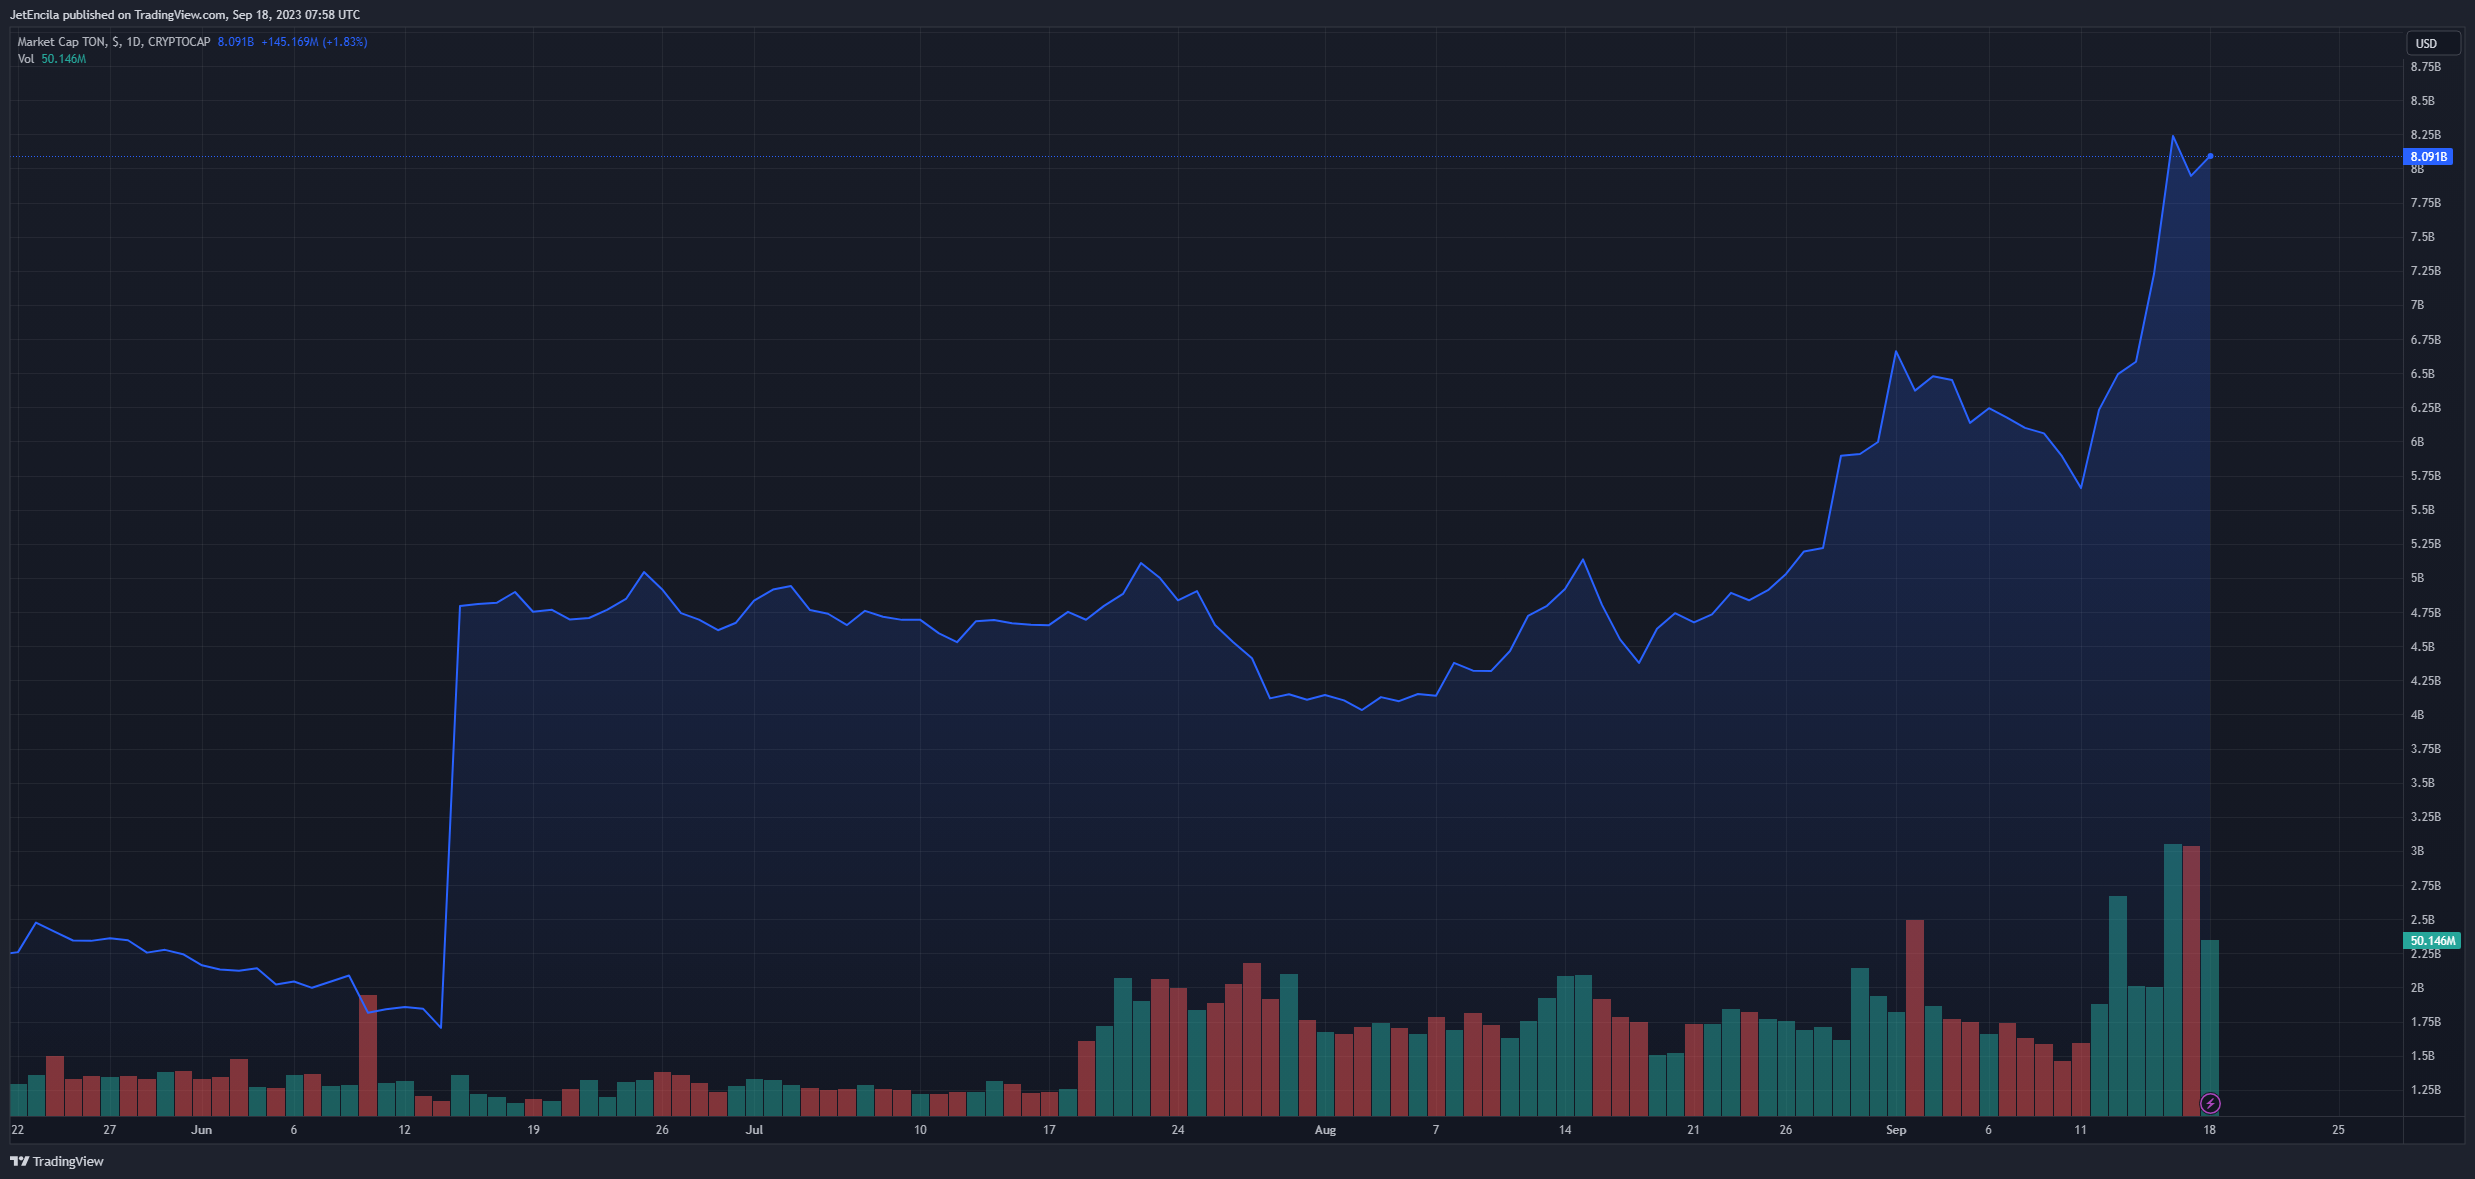
Task: Click the 8.25B price axis label
Action: point(2426,135)
